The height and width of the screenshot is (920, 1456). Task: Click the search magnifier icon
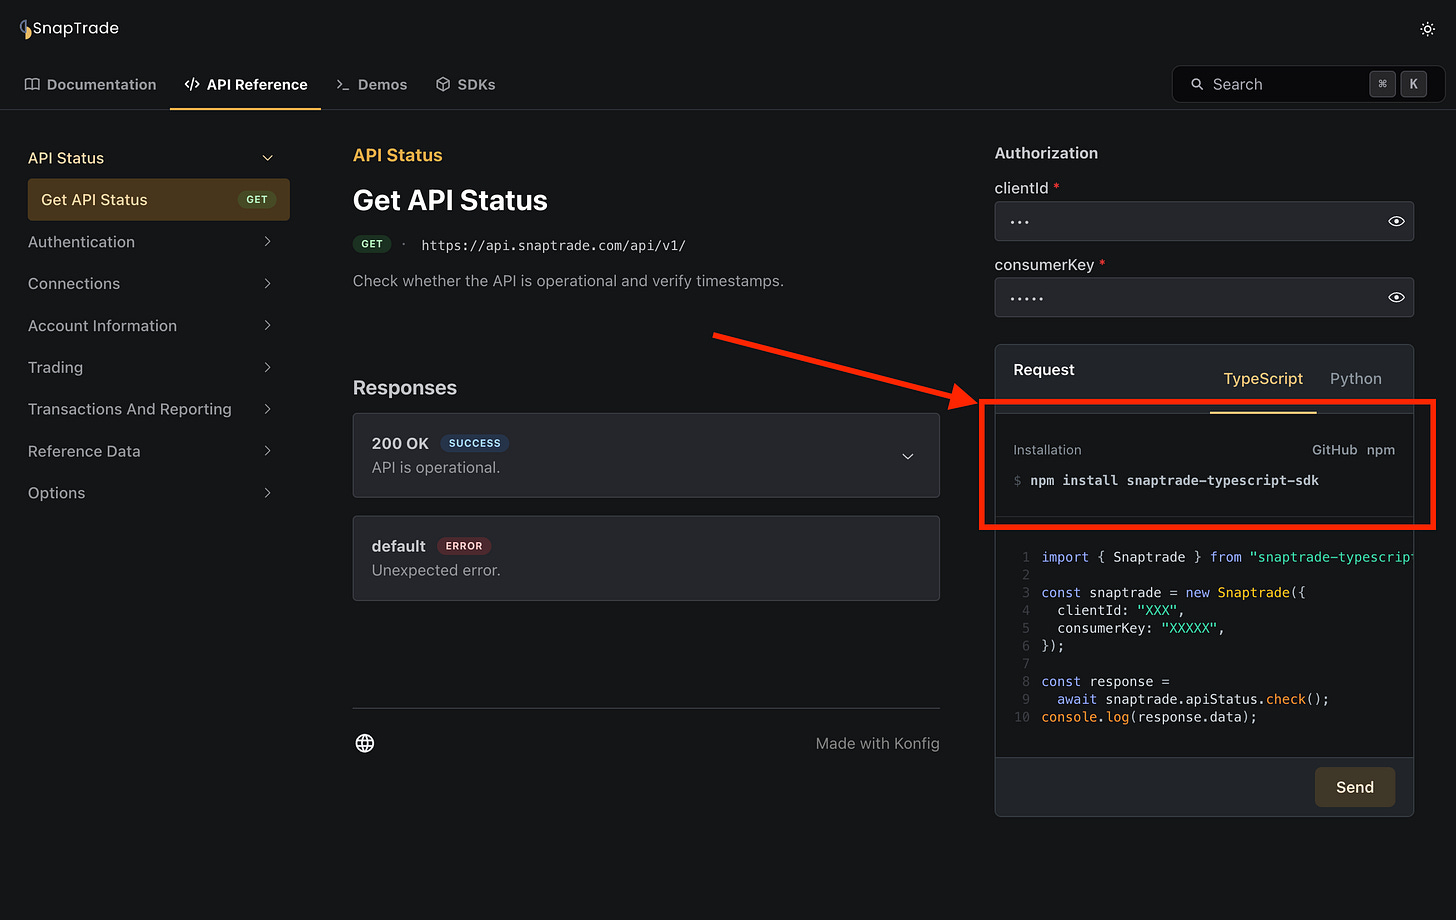pos(1196,84)
